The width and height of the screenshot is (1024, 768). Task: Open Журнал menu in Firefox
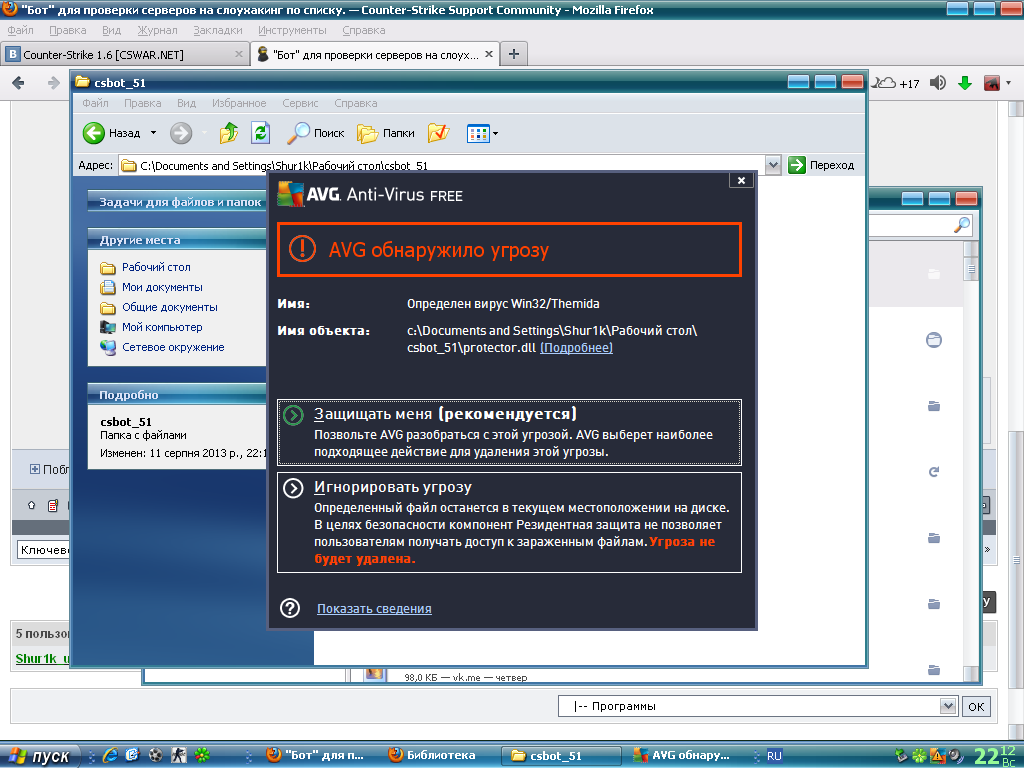pos(157,30)
